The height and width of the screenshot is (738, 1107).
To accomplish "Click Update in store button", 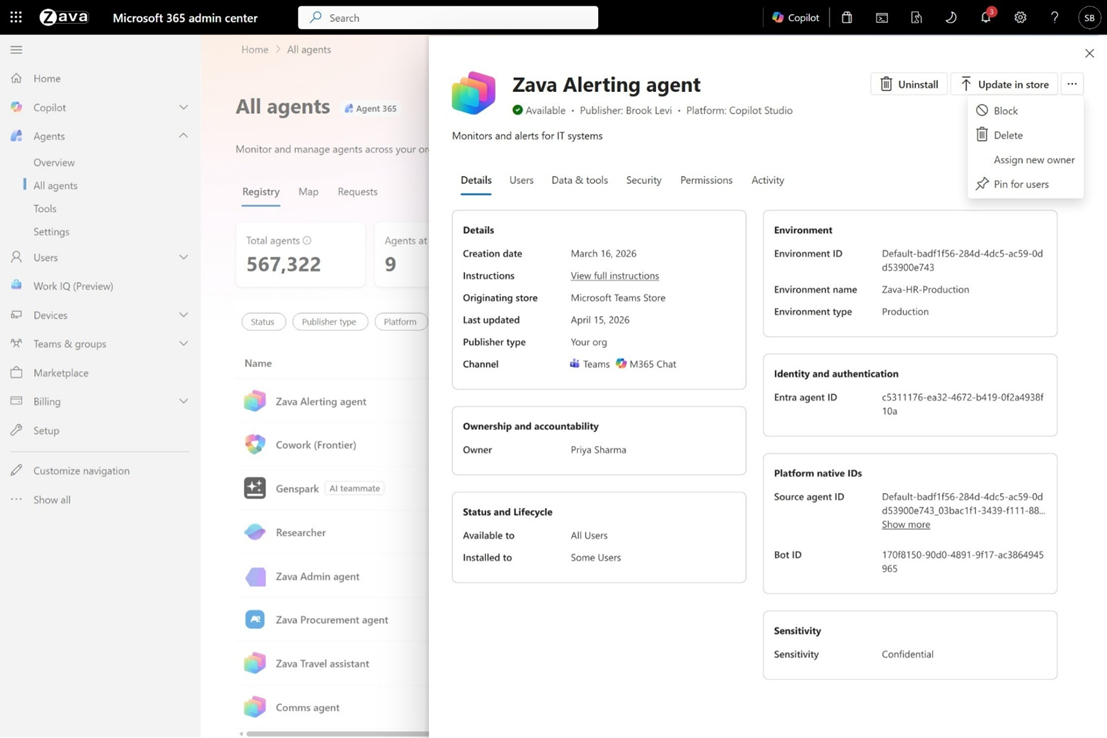I will tap(1004, 84).
